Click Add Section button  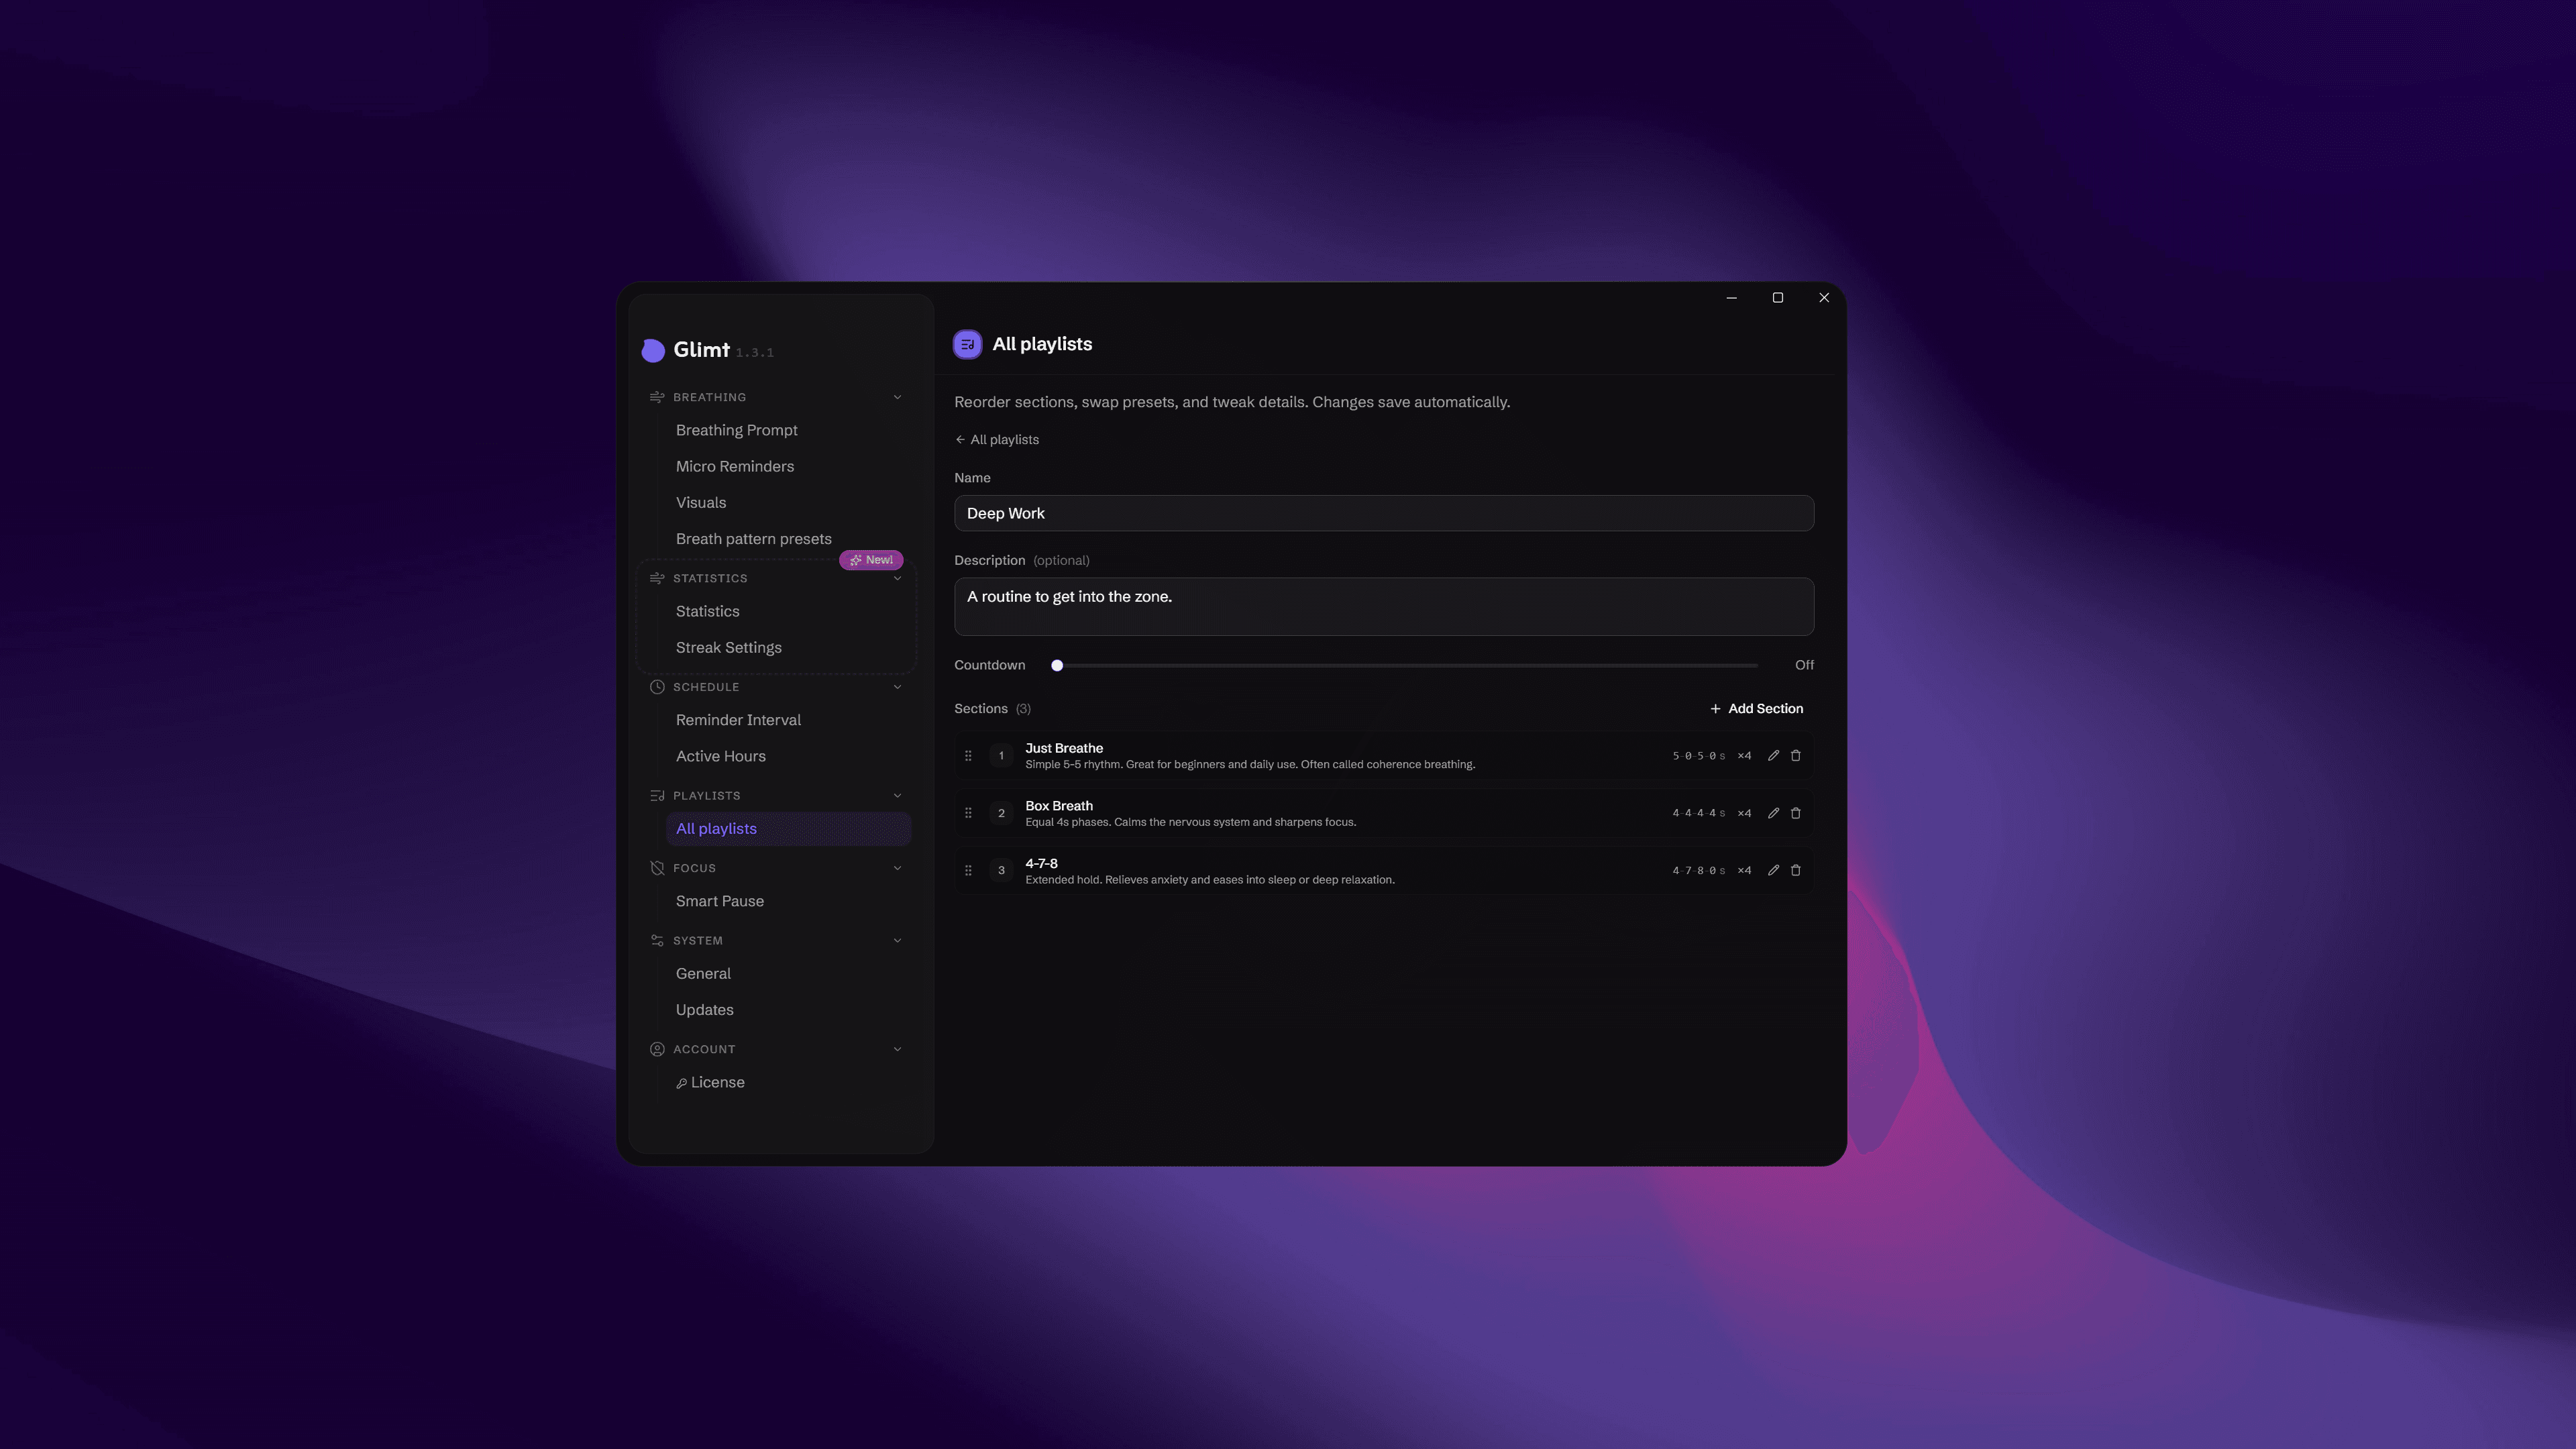(1756, 709)
